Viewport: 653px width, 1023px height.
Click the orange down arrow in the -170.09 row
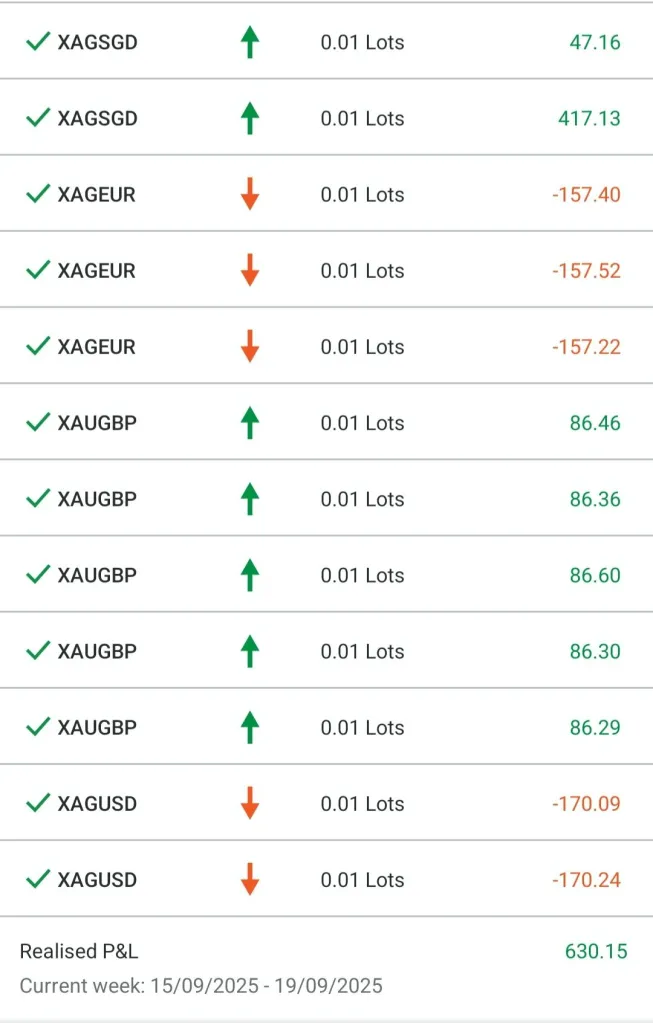pyautogui.click(x=250, y=803)
